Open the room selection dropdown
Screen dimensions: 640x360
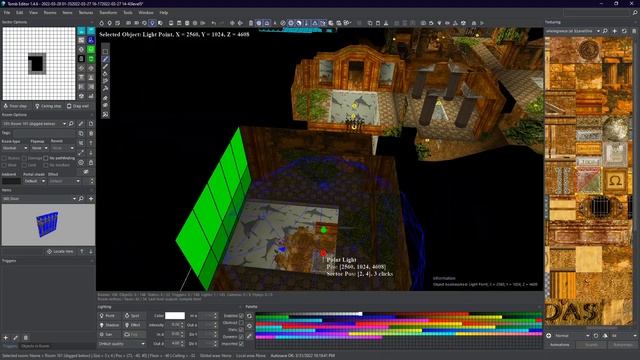click(34, 124)
